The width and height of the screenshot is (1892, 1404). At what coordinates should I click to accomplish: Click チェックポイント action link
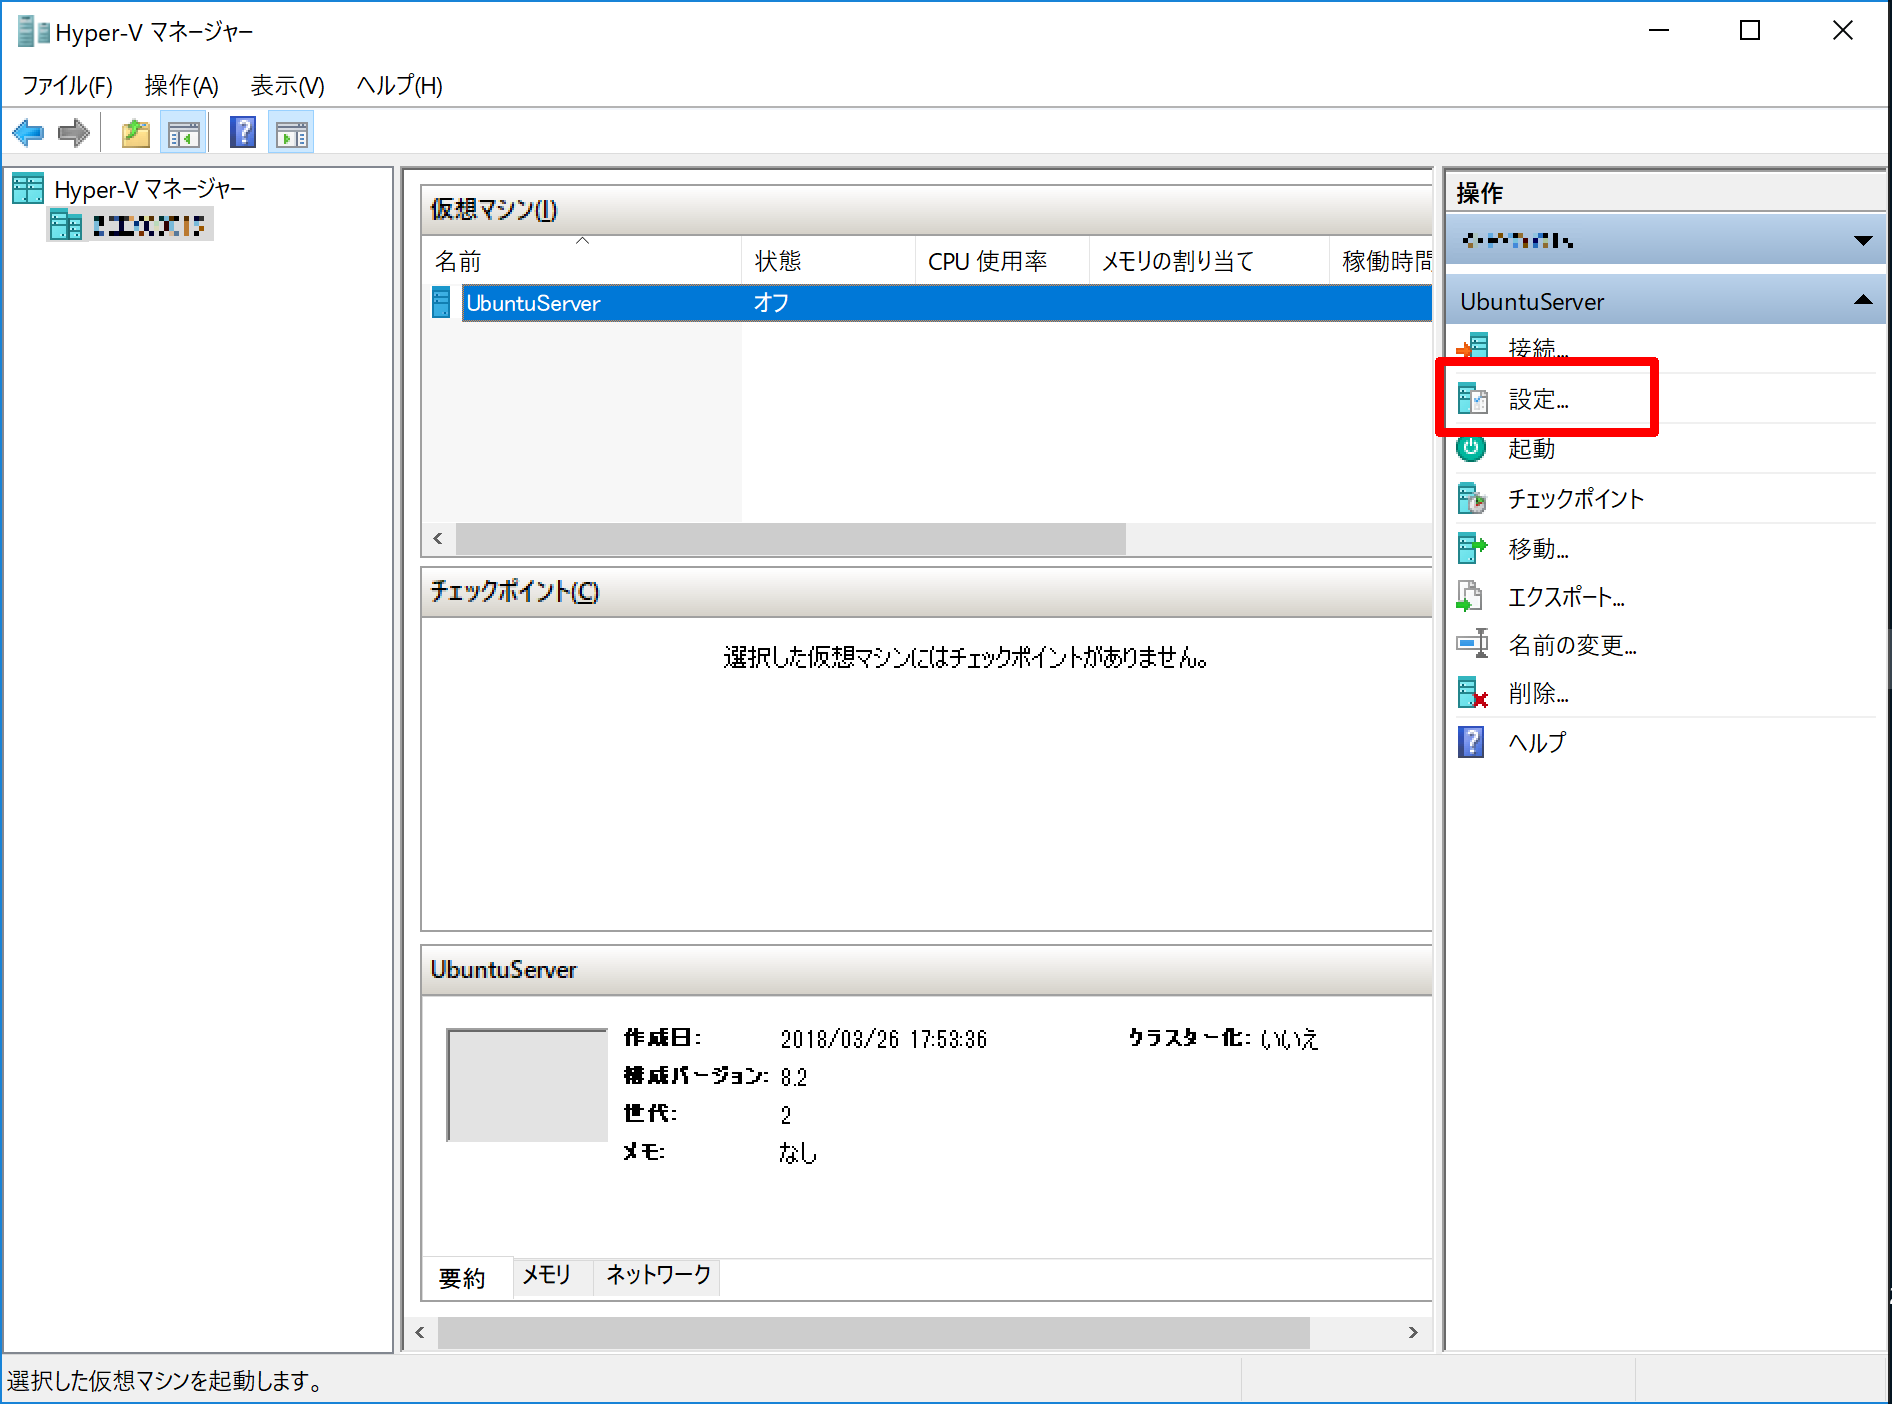[1576, 498]
